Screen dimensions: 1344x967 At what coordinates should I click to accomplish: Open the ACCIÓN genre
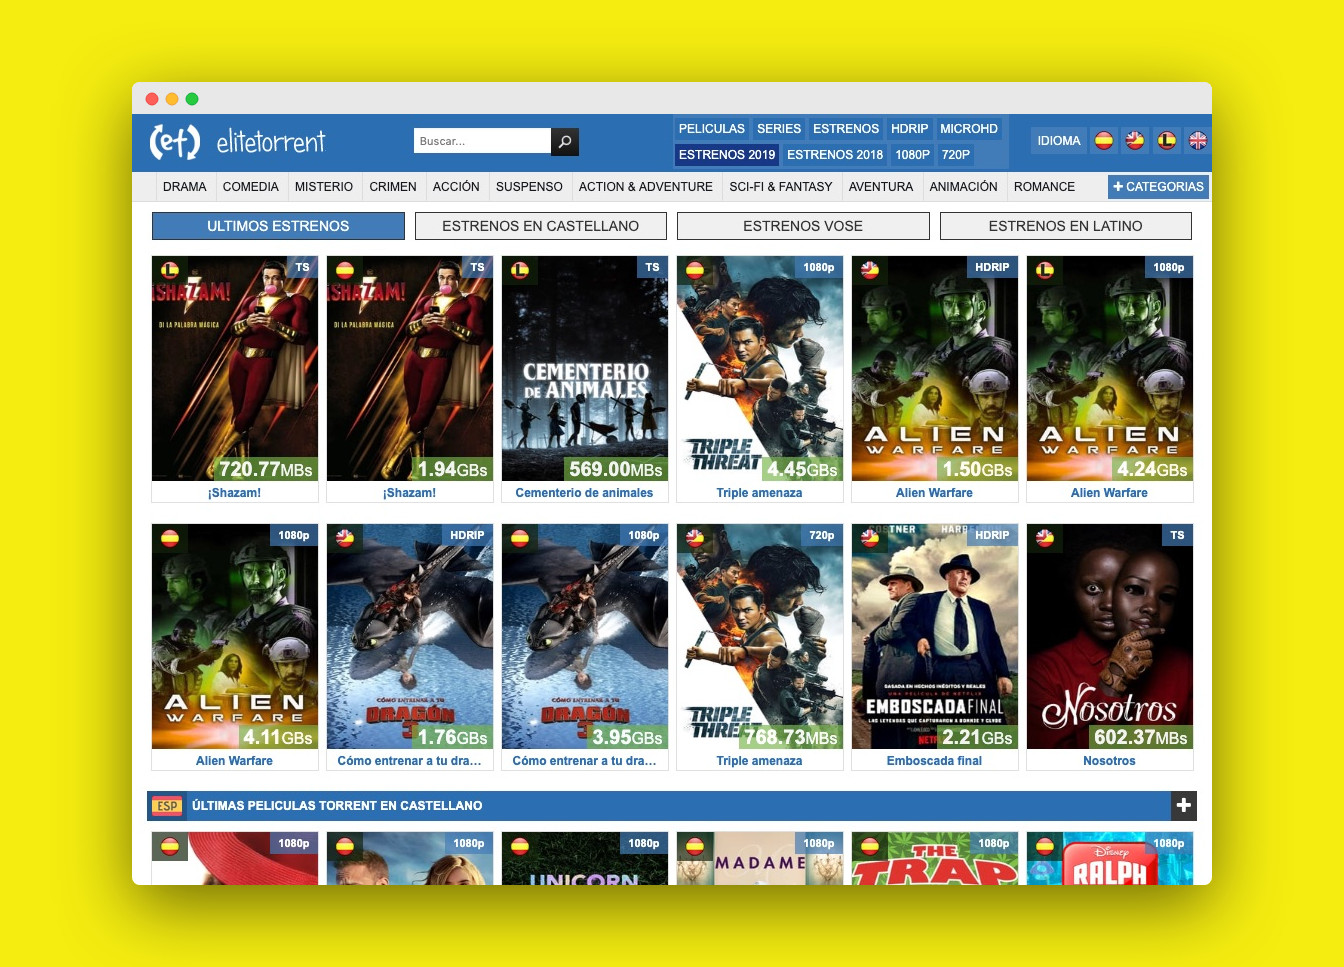click(x=456, y=187)
